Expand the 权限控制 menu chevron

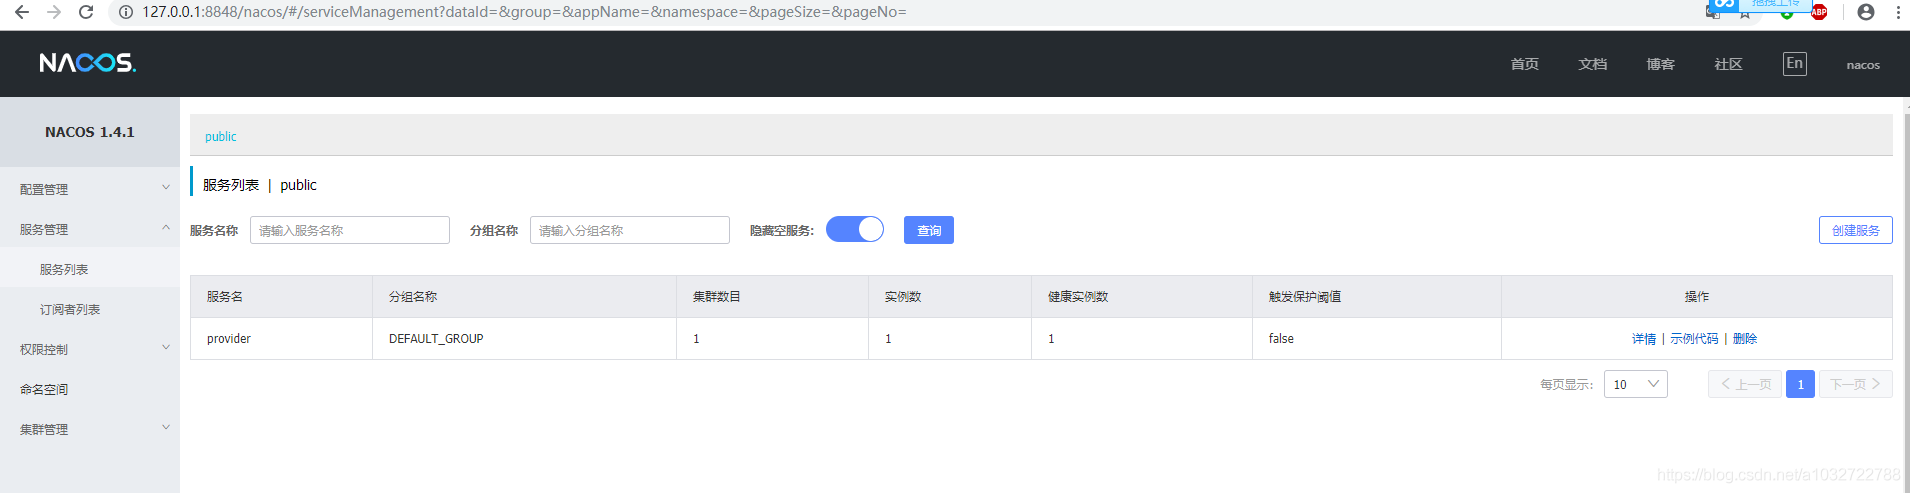click(x=166, y=348)
